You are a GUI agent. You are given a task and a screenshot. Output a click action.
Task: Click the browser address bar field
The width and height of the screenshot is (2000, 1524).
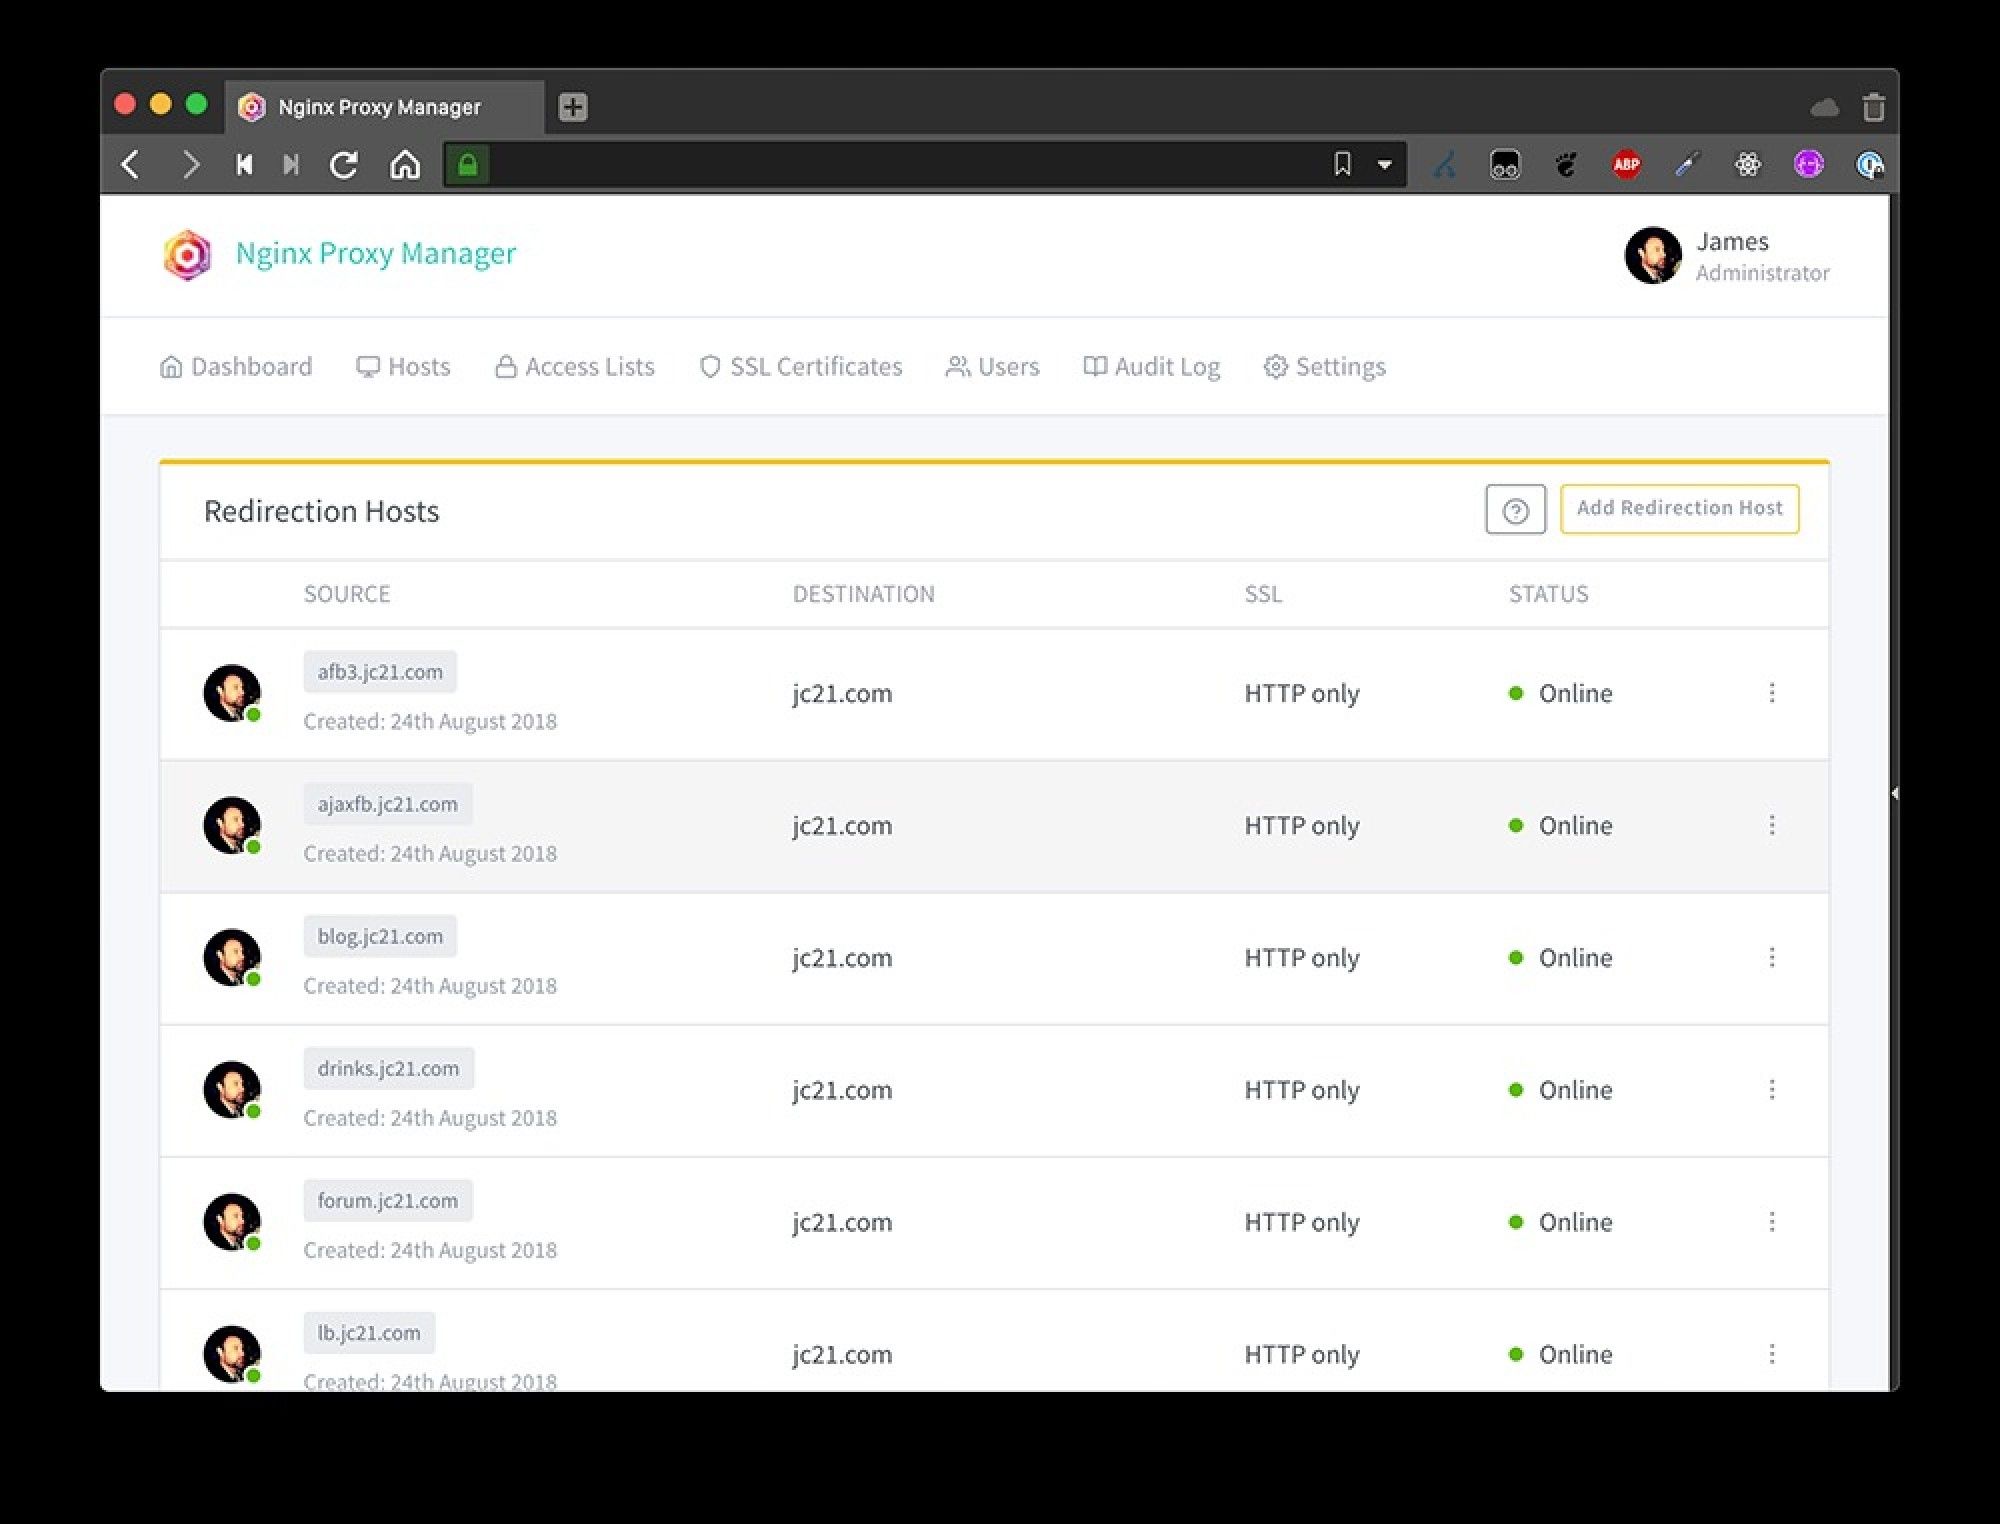(x=900, y=165)
